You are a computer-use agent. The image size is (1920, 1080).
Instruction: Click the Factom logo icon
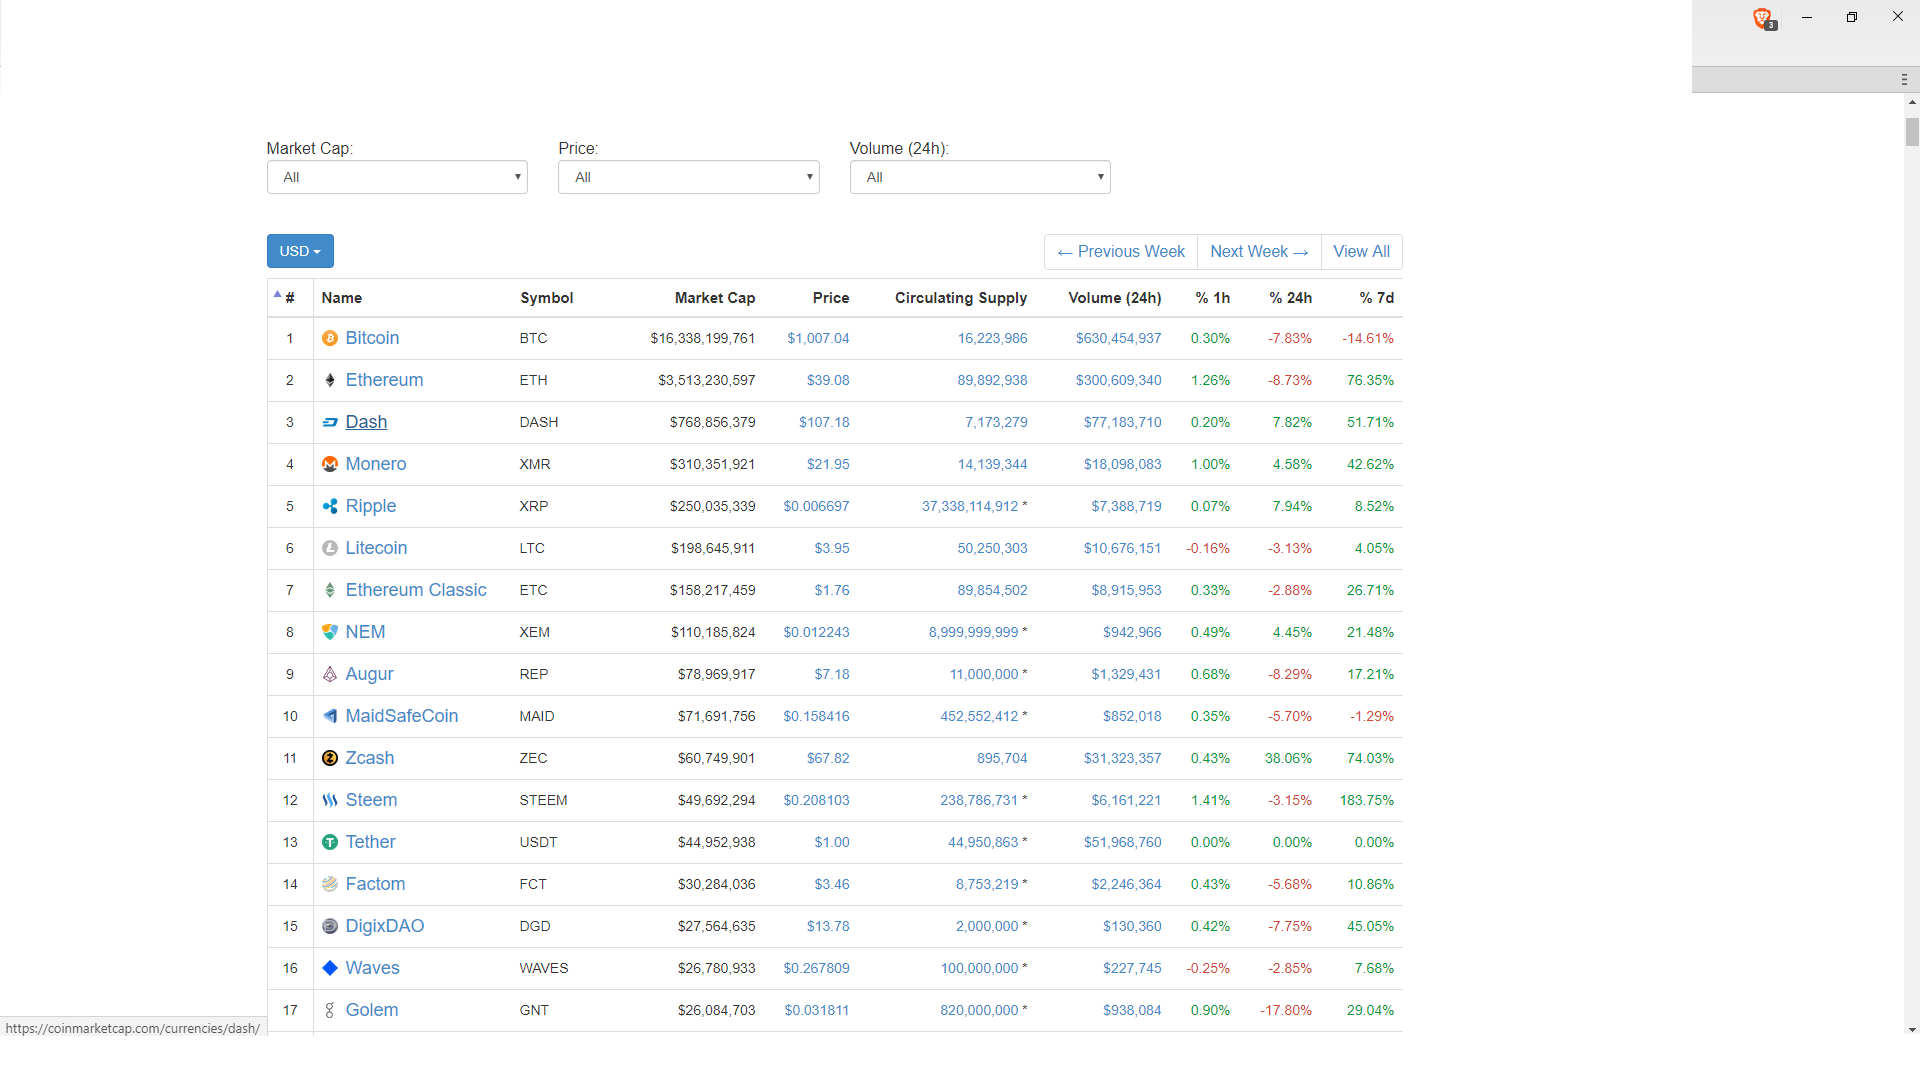pos(330,885)
